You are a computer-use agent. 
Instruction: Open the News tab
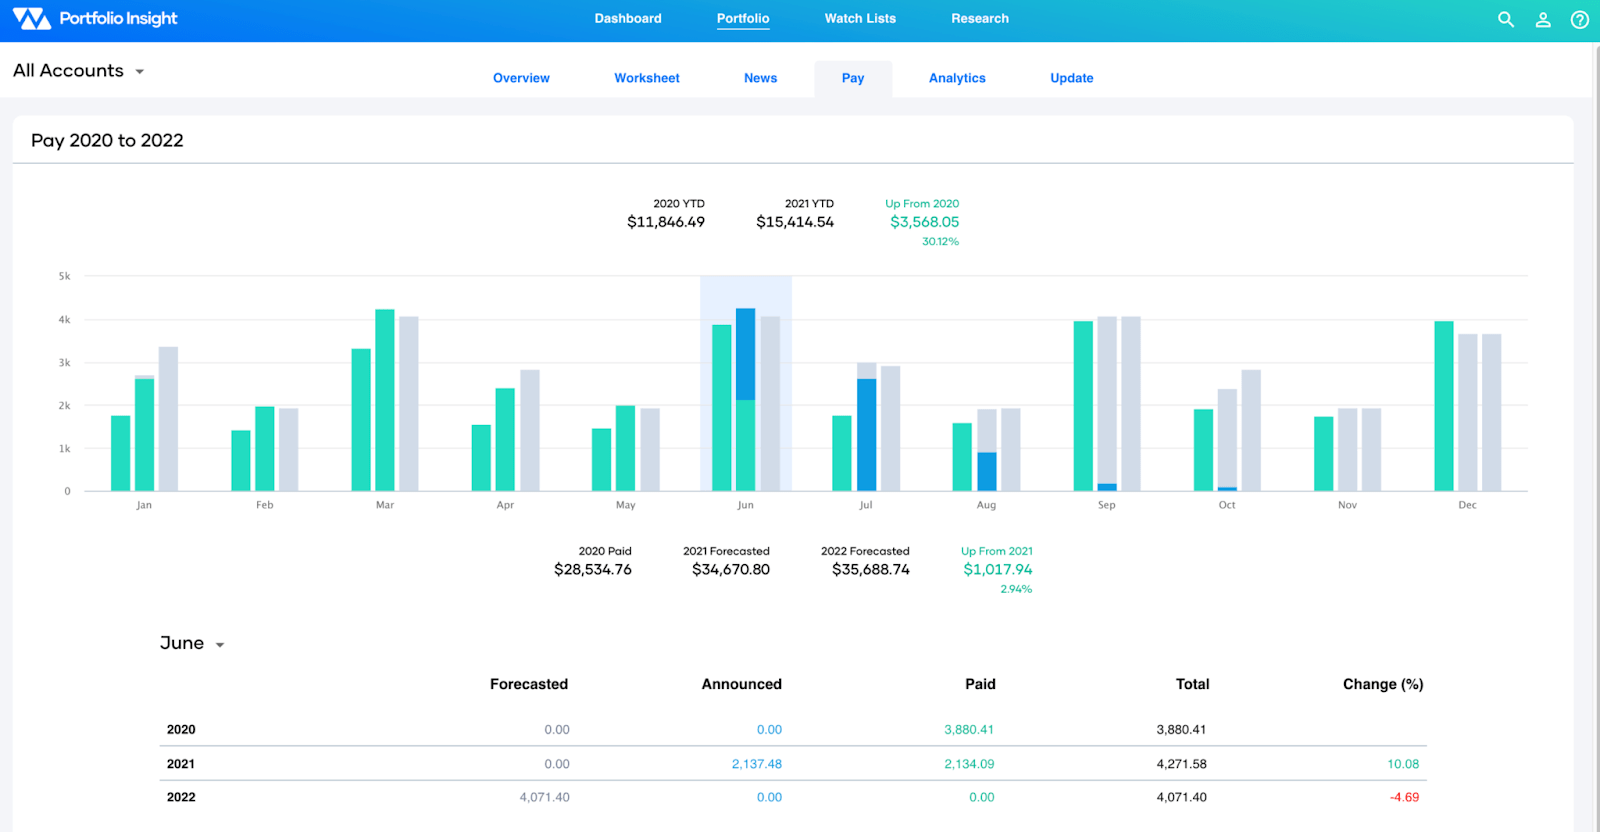pyautogui.click(x=760, y=78)
